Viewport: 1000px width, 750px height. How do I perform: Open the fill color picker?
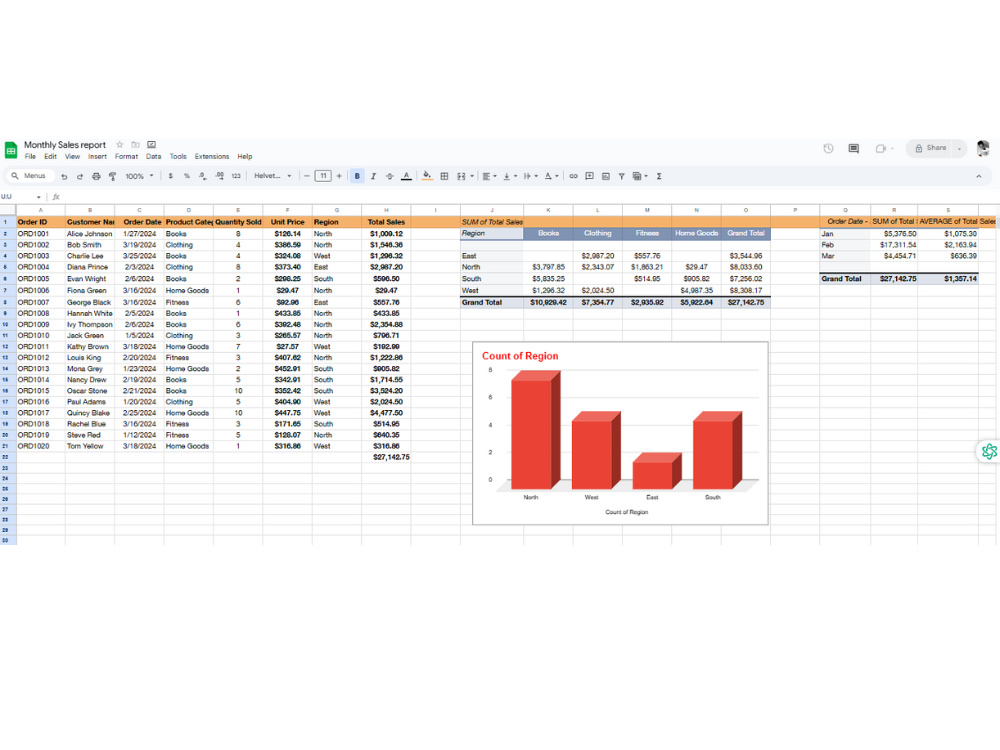[427, 176]
